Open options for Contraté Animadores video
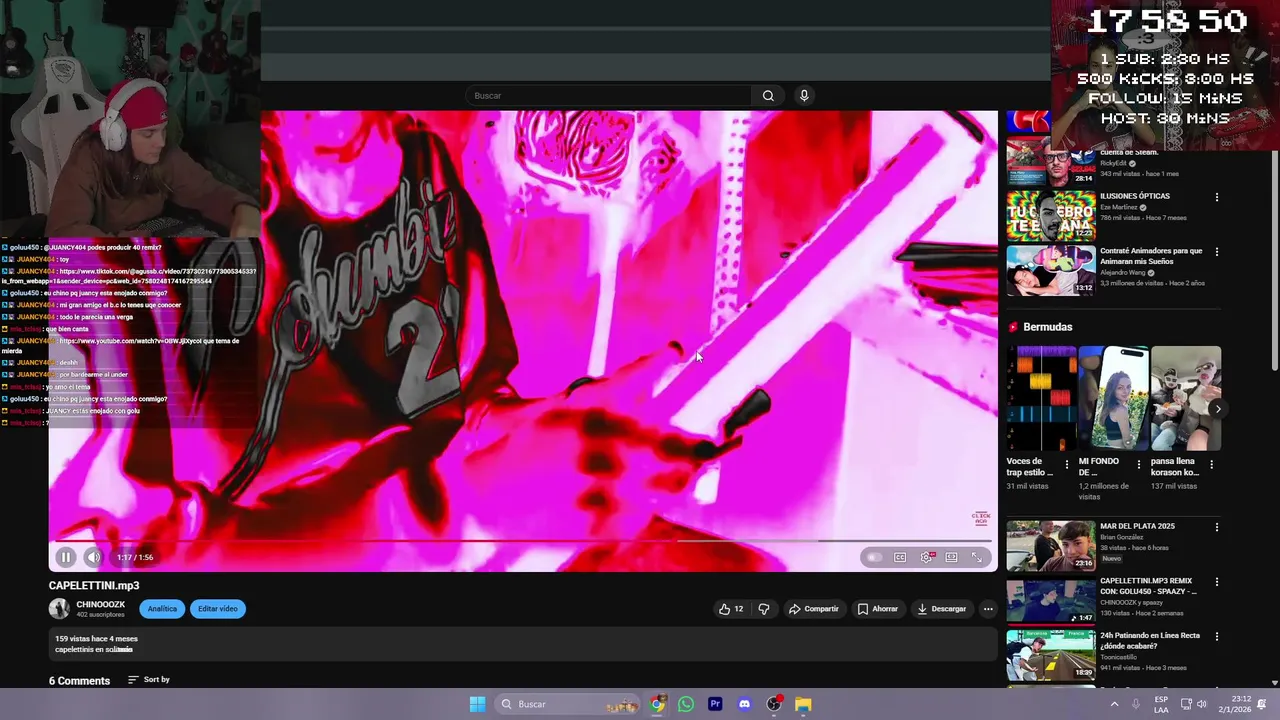This screenshot has height=720, width=1280. click(x=1217, y=252)
